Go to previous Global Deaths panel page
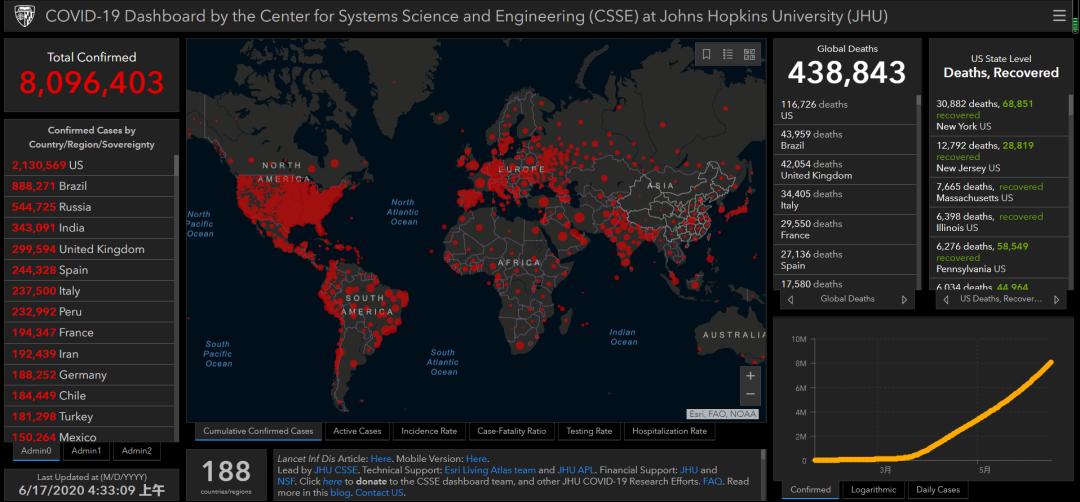Screen dimensions: 1080x502 (x=790, y=300)
